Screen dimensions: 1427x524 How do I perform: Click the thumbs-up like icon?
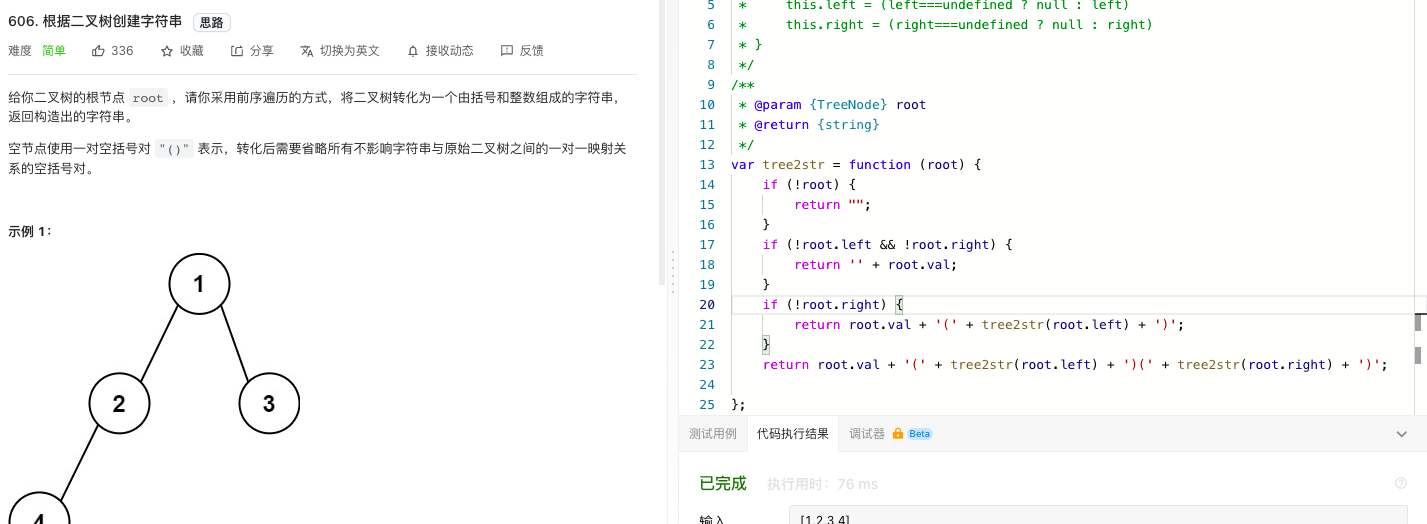tap(98, 51)
